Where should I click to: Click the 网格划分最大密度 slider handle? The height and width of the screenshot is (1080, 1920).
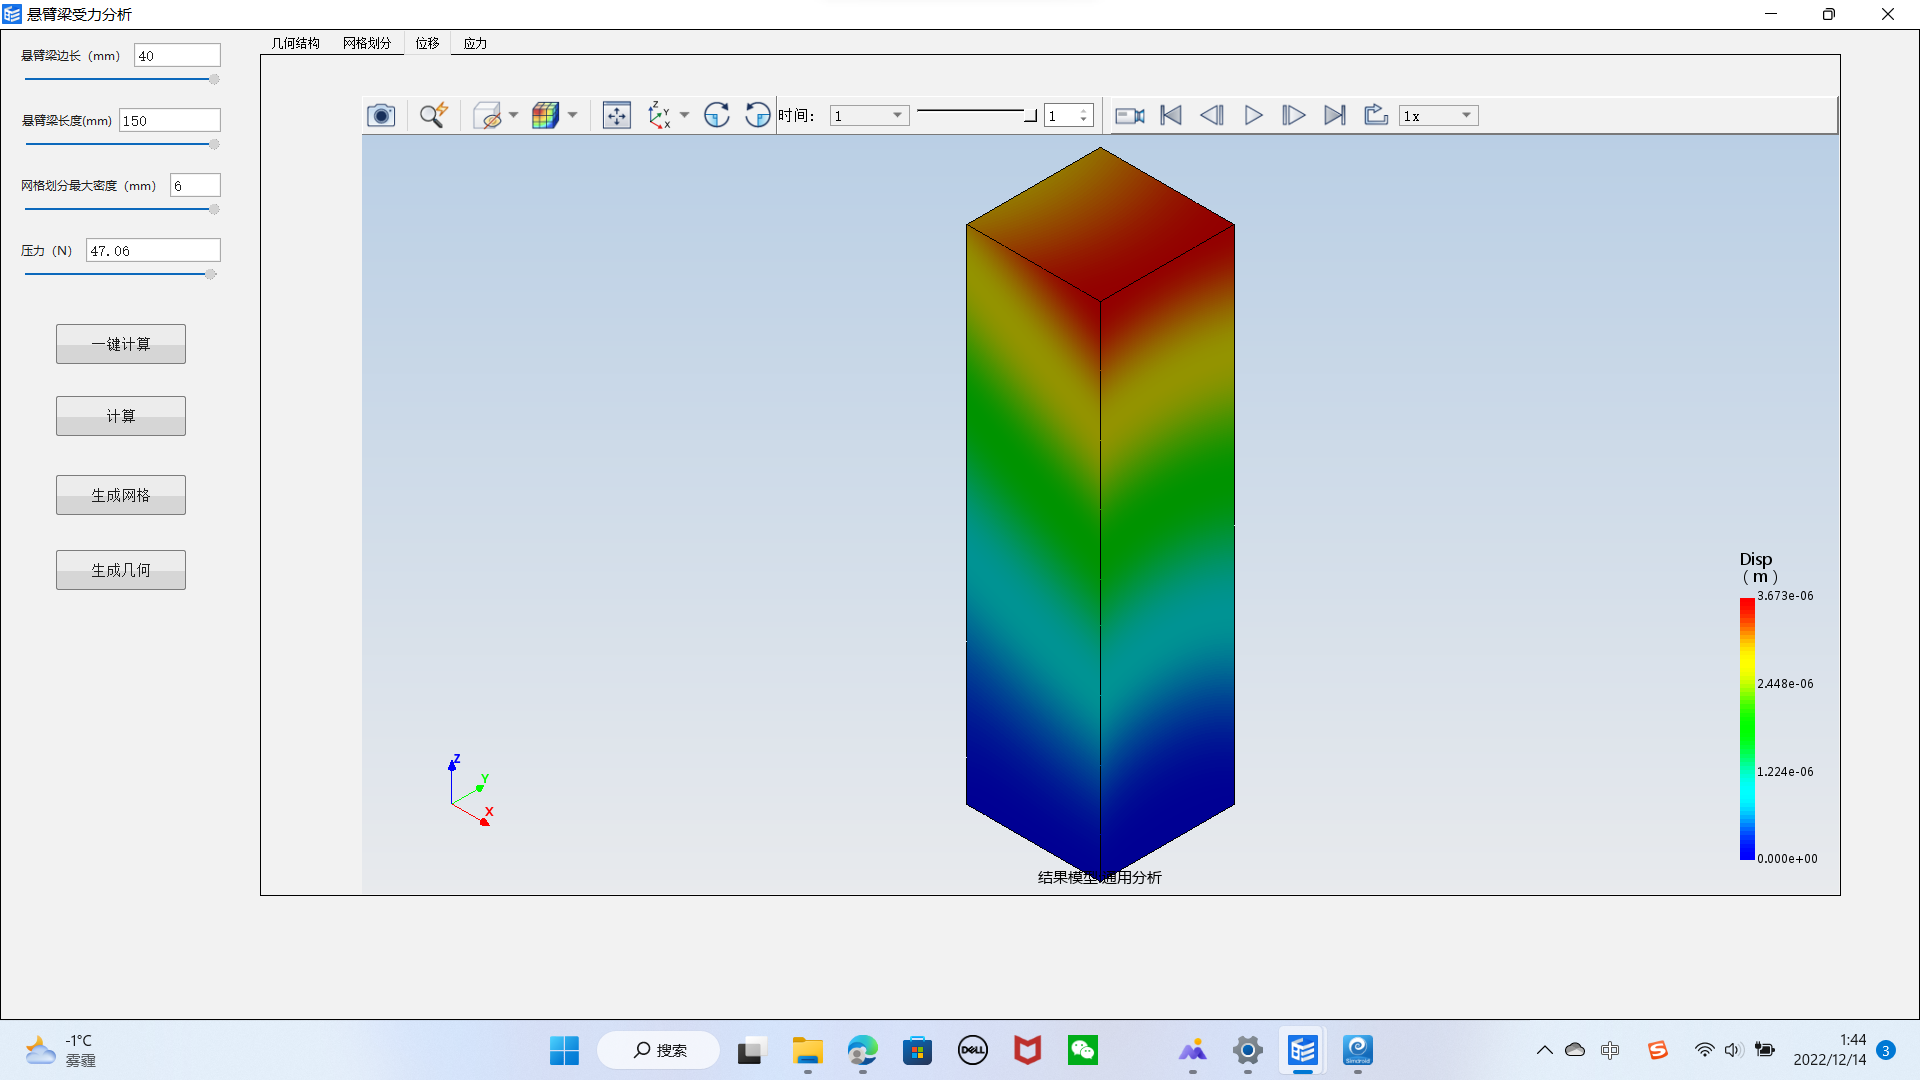214,209
